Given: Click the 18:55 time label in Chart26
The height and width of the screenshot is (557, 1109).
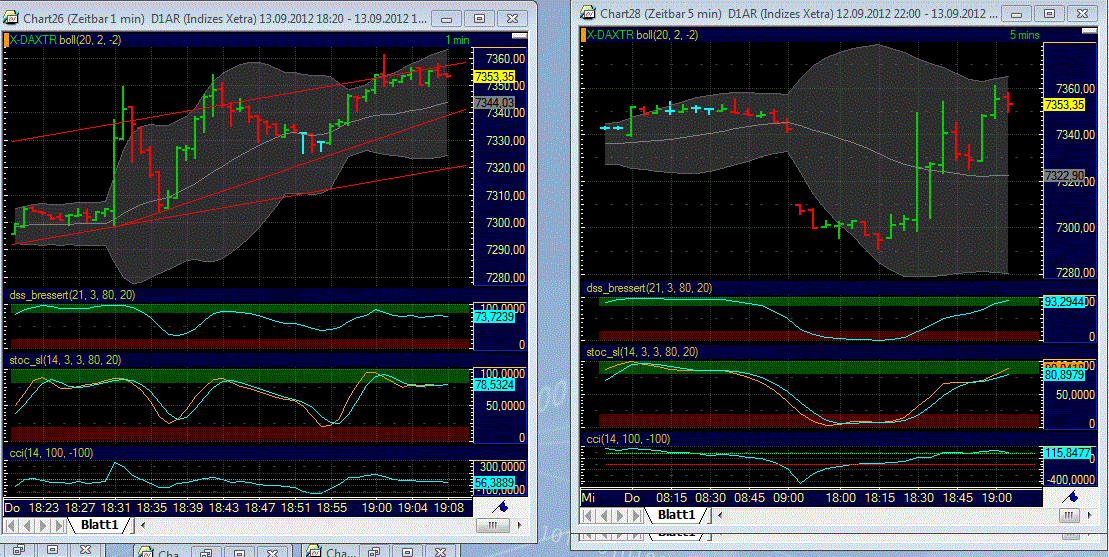Looking at the screenshot, I should point(332,508).
